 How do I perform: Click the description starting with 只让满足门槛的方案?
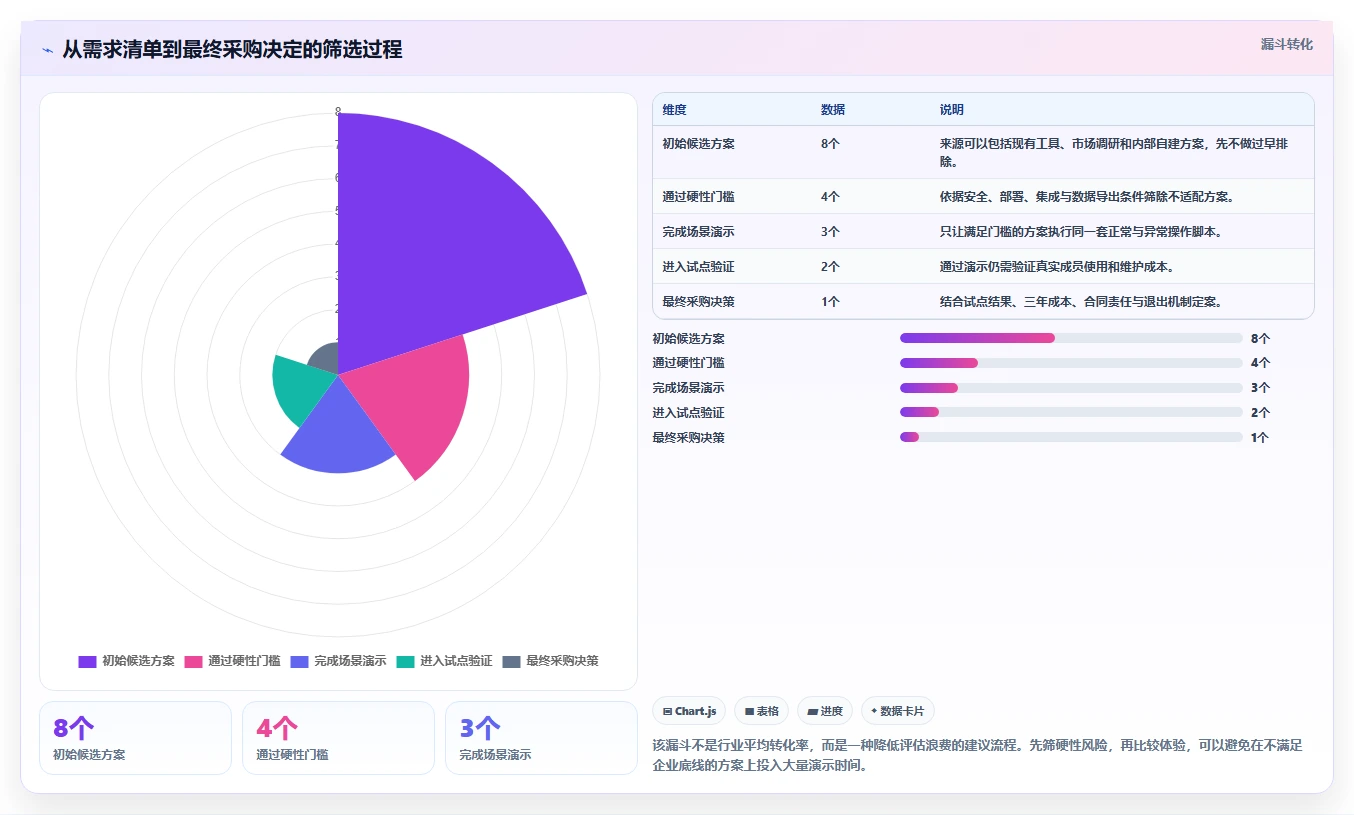click(x=1081, y=232)
